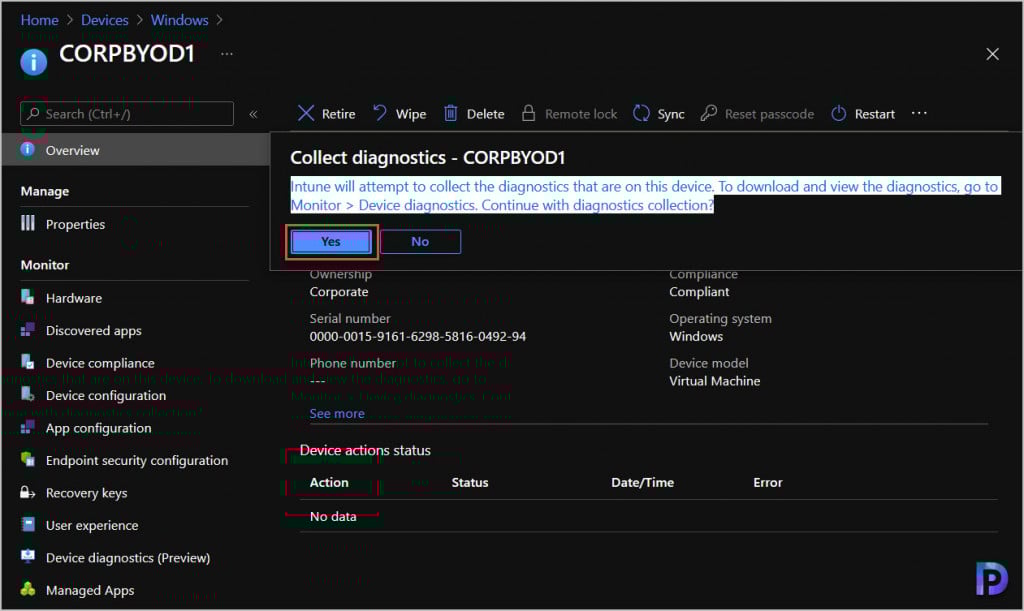The width and height of the screenshot is (1024, 611).
Task: Click the App configuration icon
Action: 27,427
